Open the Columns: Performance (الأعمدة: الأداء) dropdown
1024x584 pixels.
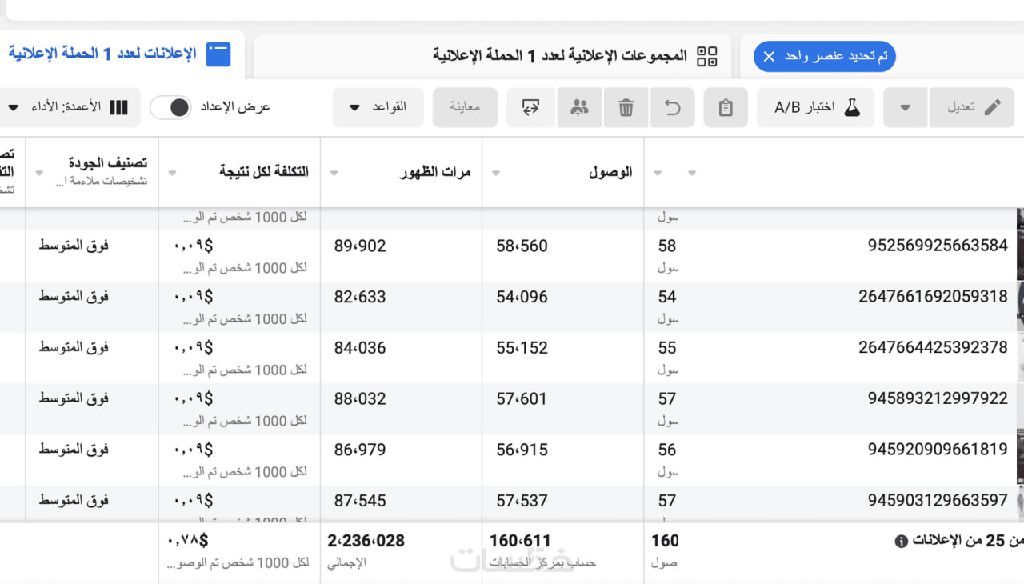tap(68, 107)
